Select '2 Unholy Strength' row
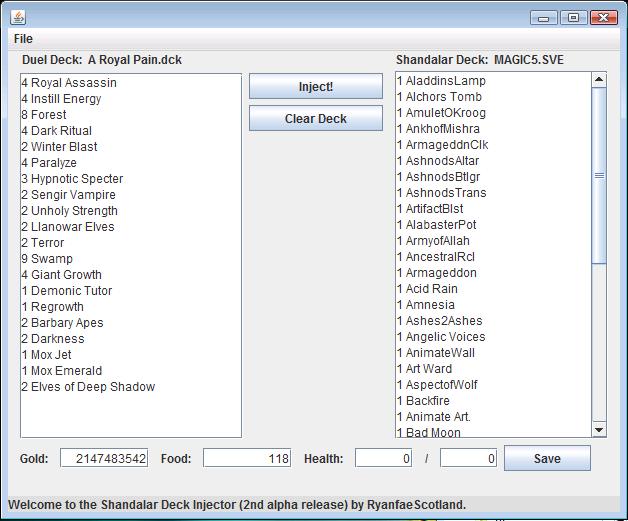628x521 pixels. (x=131, y=211)
